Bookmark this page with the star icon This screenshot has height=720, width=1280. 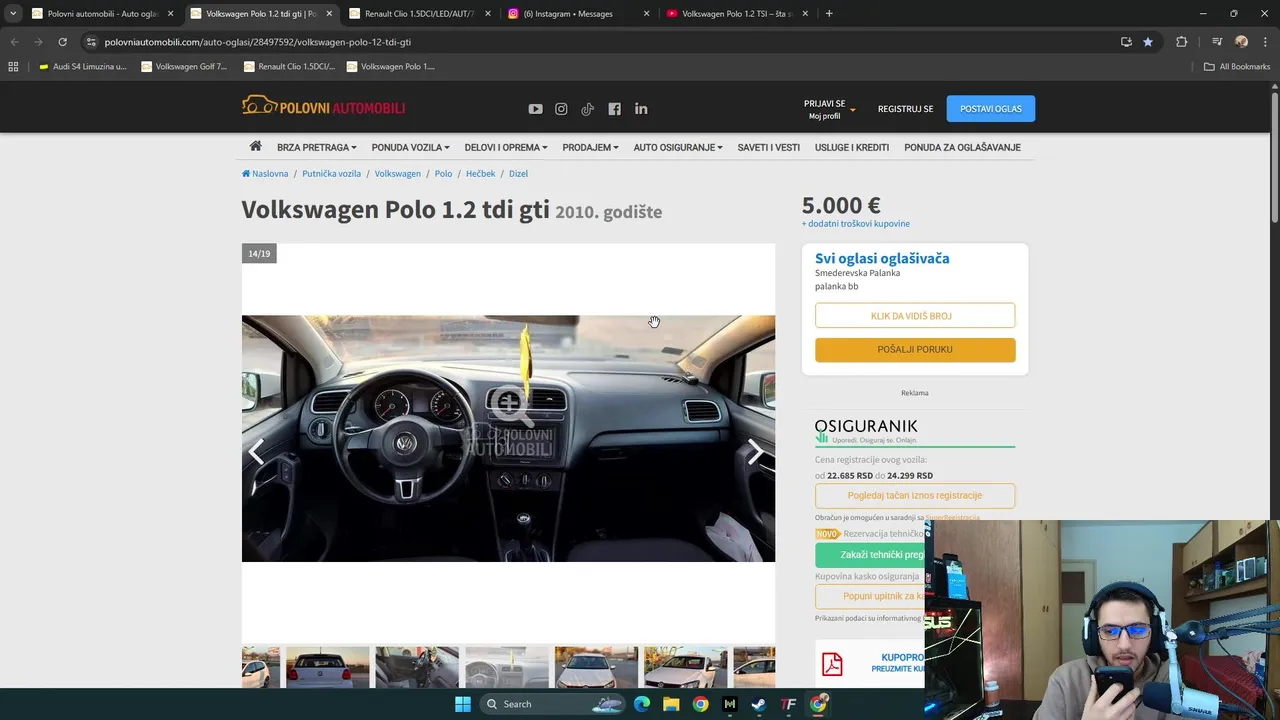tap(1148, 42)
